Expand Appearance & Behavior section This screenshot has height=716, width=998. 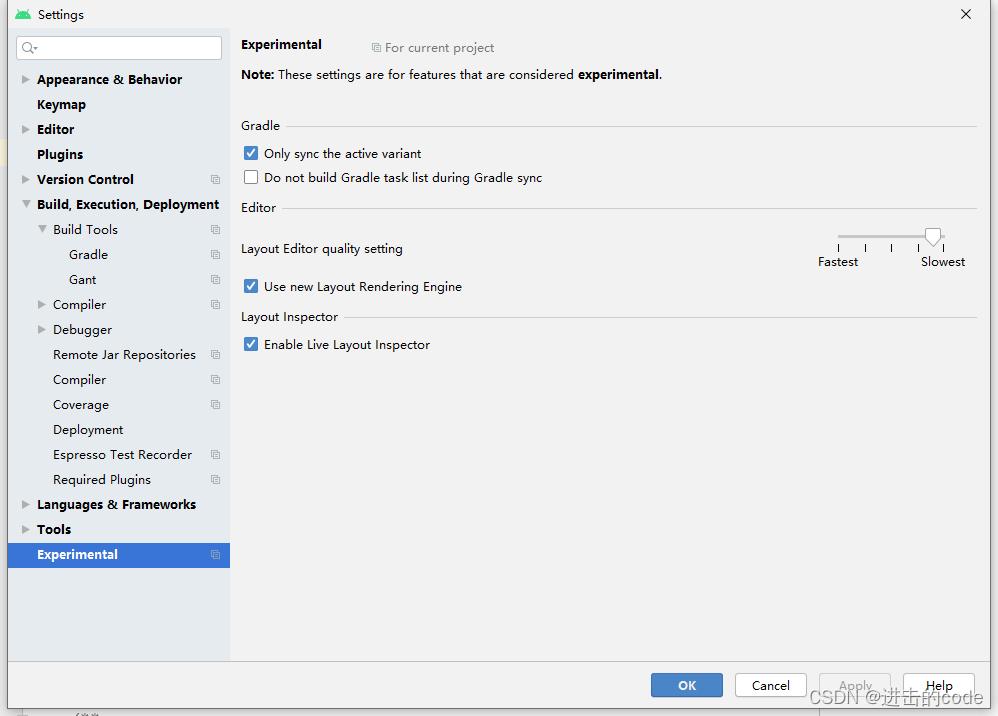pyautogui.click(x=25, y=80)
